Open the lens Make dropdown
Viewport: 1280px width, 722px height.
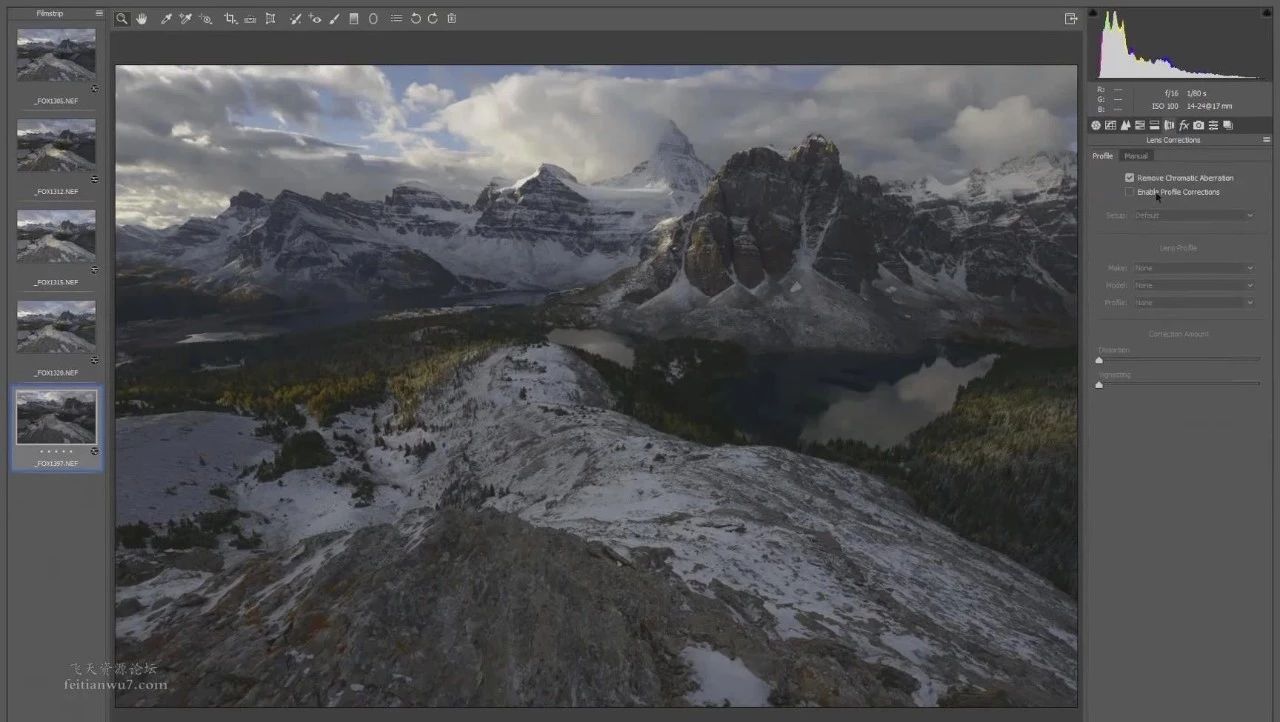click(x=1194, y=268)
